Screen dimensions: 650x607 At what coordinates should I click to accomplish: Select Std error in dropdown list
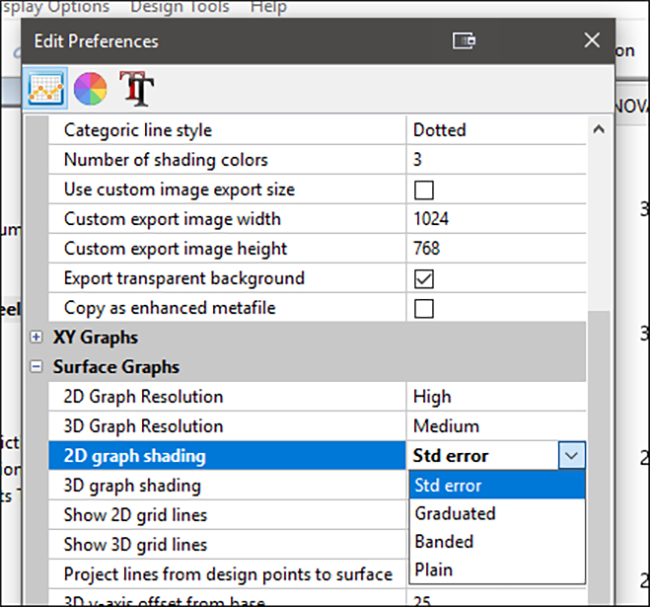pyautogui.click(x=448, y=485)
